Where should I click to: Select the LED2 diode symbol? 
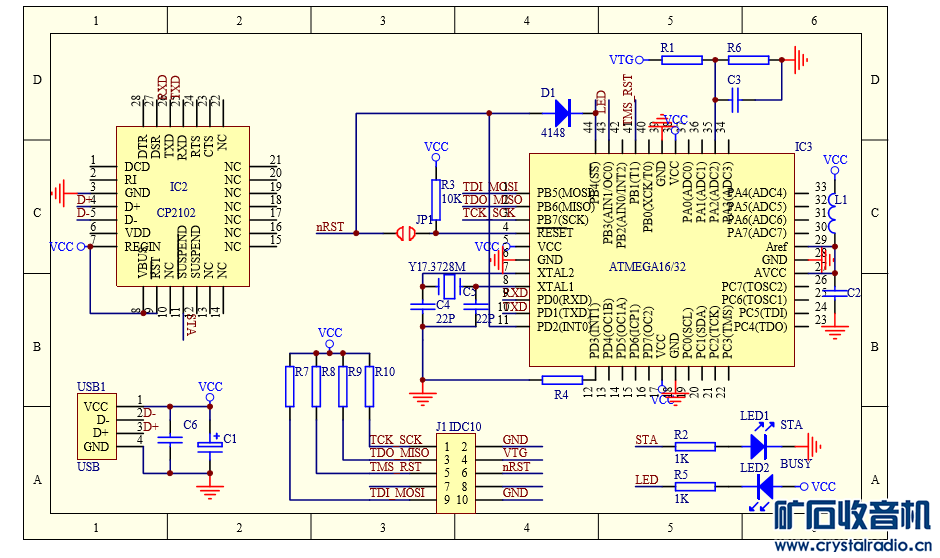point(764,488)
